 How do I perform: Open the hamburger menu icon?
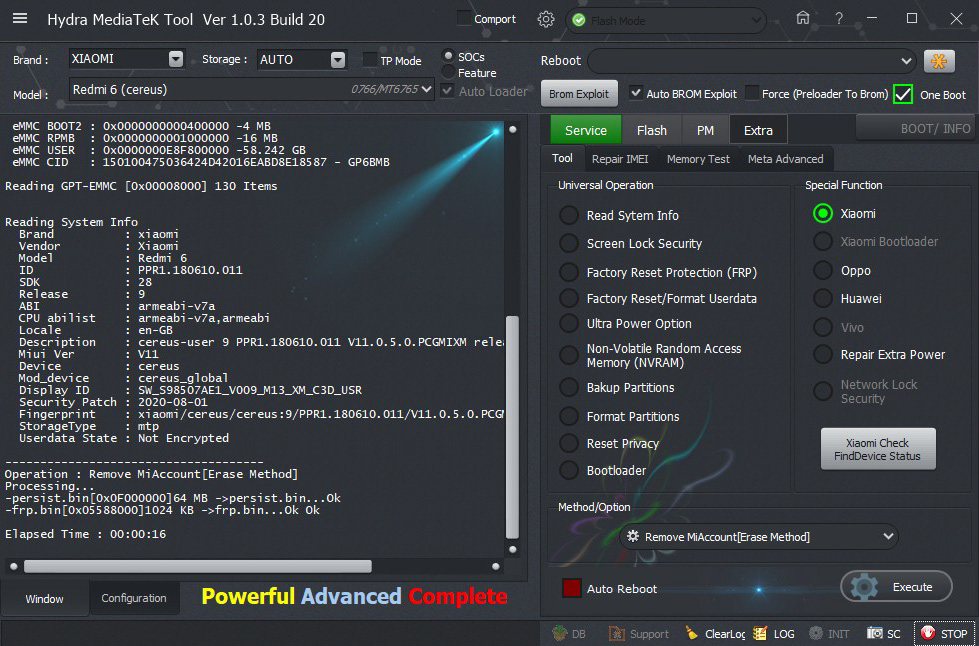click(x=20, y=20)
